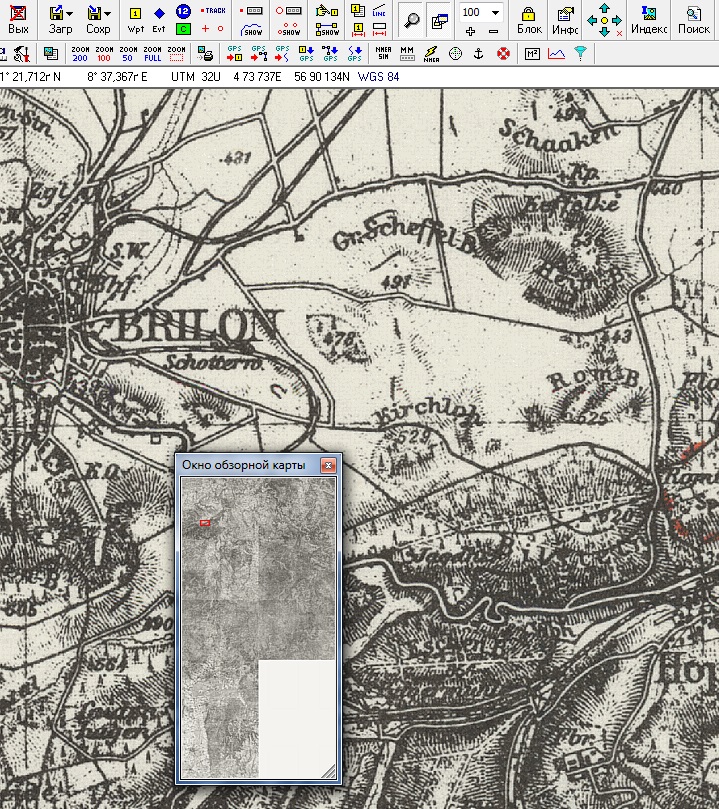Open the M² area calculation tool

[x=532, y=53]
